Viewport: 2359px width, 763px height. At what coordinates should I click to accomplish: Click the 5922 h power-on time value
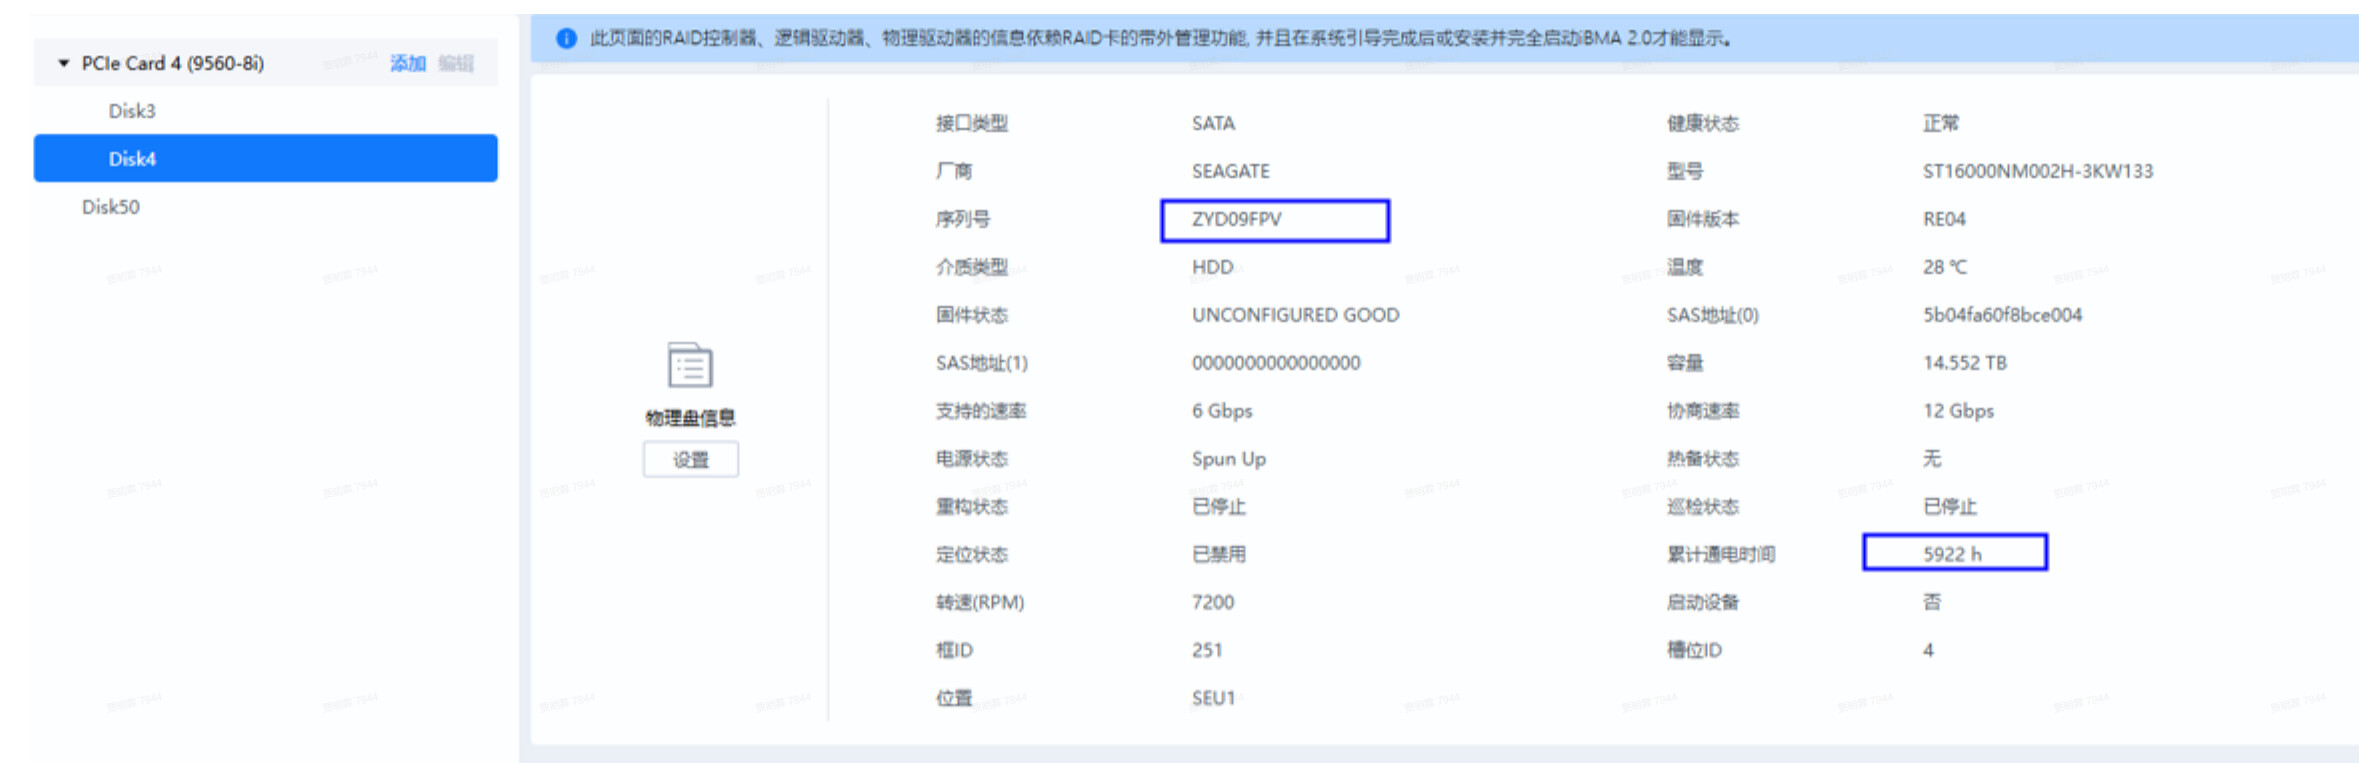coord(1951,554)
